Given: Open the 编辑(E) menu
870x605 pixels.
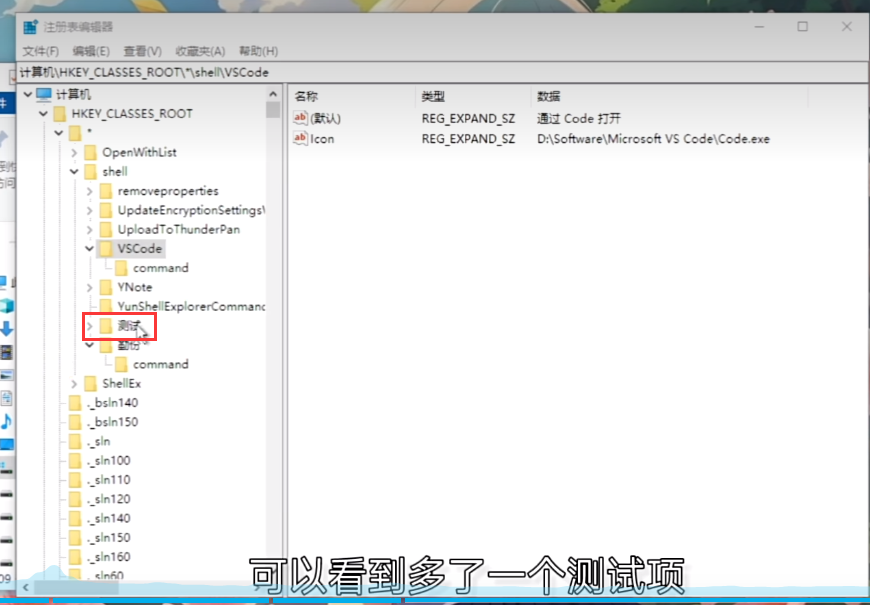Looking at the screenshot, I should click(91, 51).
